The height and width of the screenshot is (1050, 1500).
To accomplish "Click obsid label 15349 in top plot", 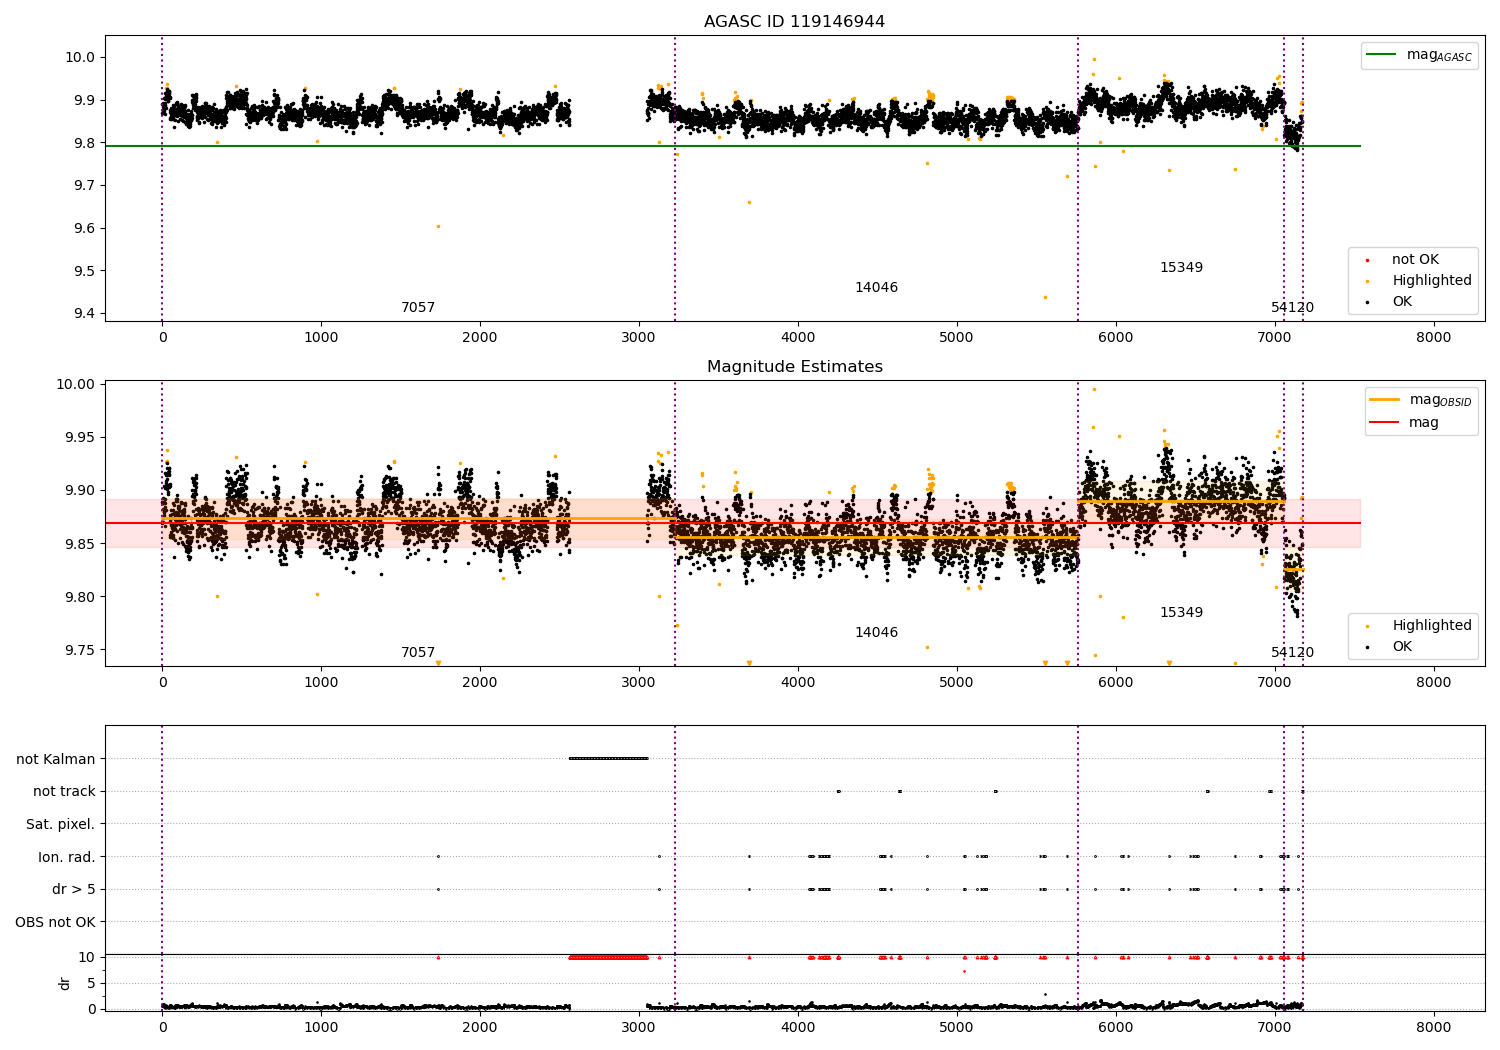I will 1181,268.
